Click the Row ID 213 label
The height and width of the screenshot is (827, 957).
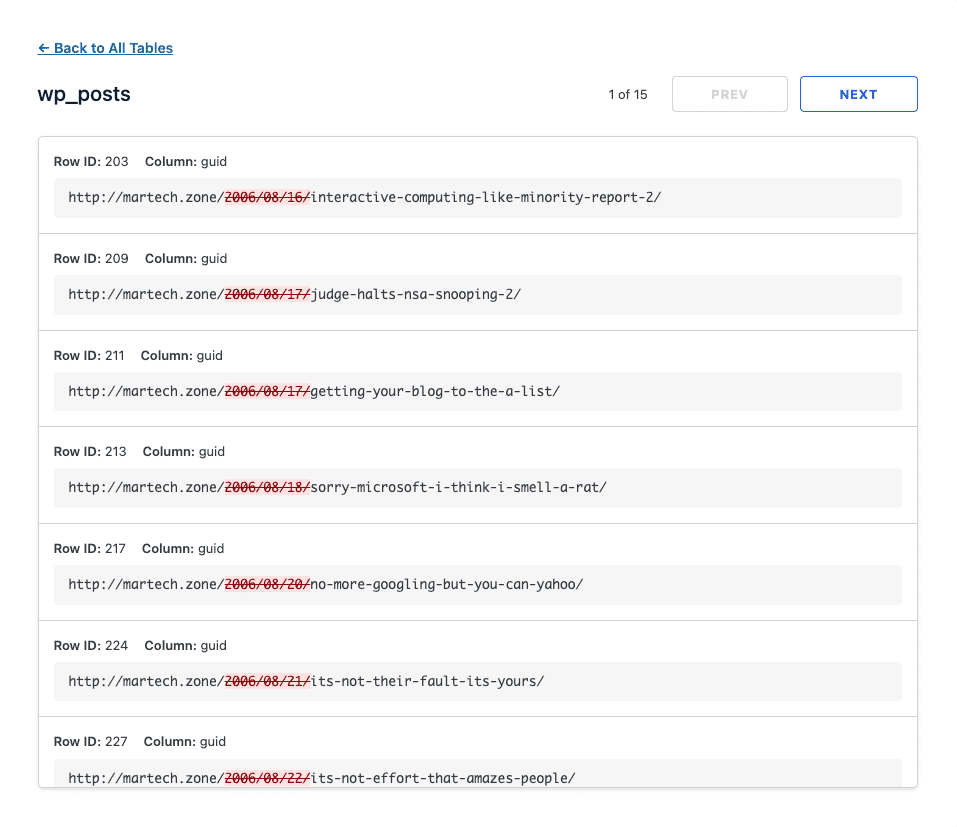coord(91,452)
